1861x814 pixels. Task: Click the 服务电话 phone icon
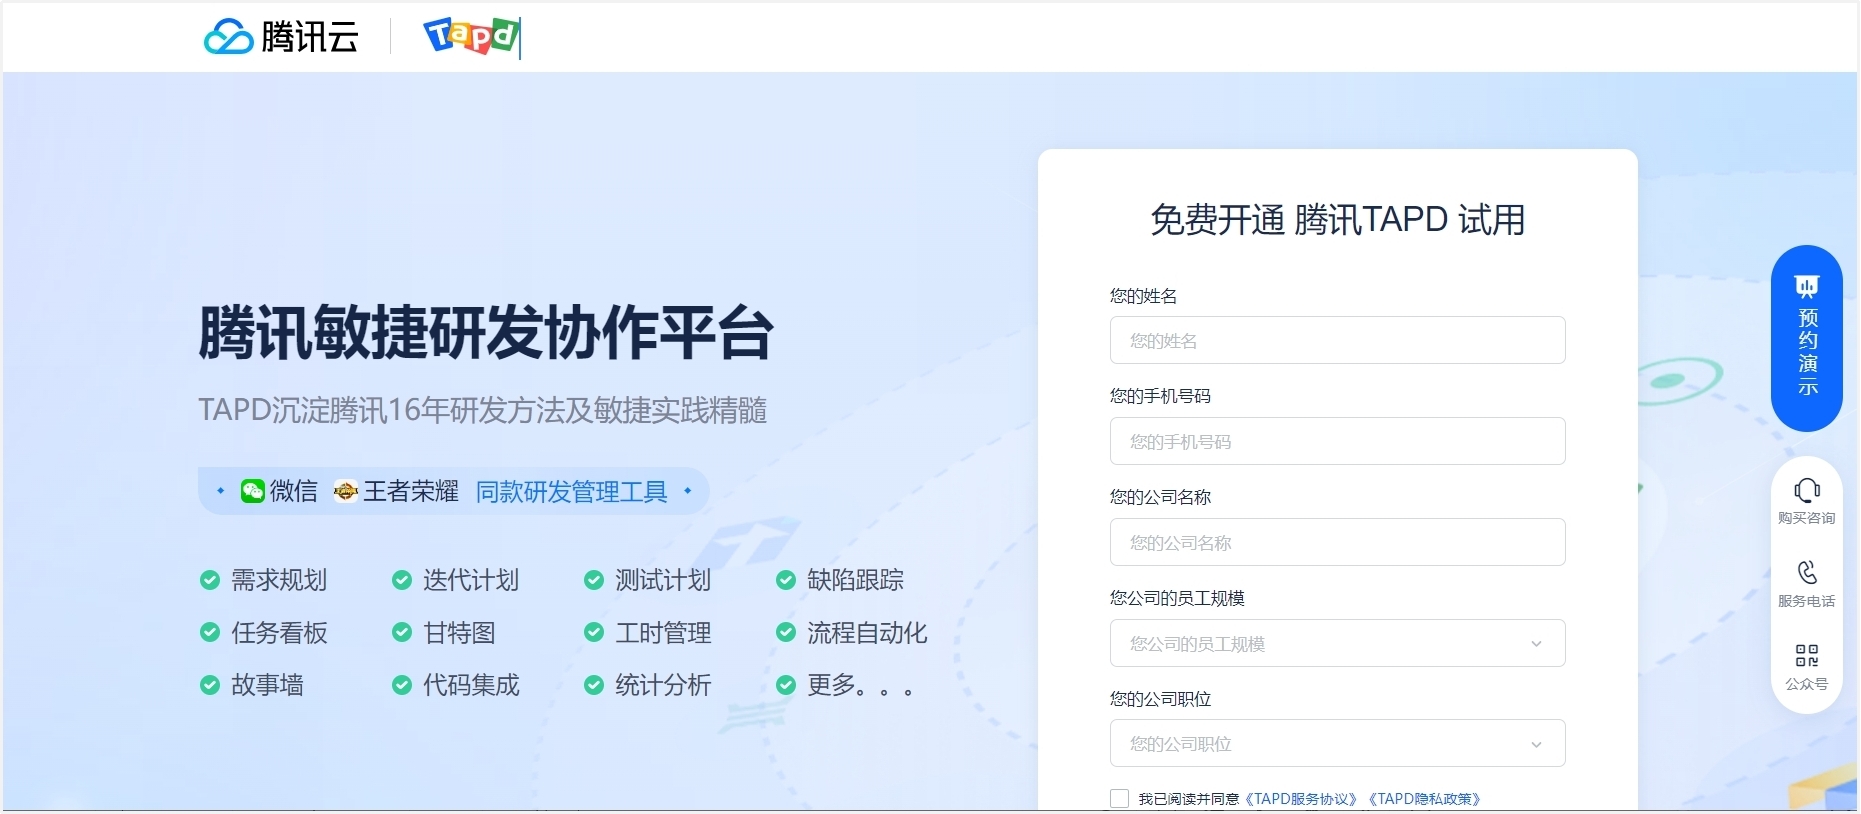pyautogui.click(x=1807, y=573)
